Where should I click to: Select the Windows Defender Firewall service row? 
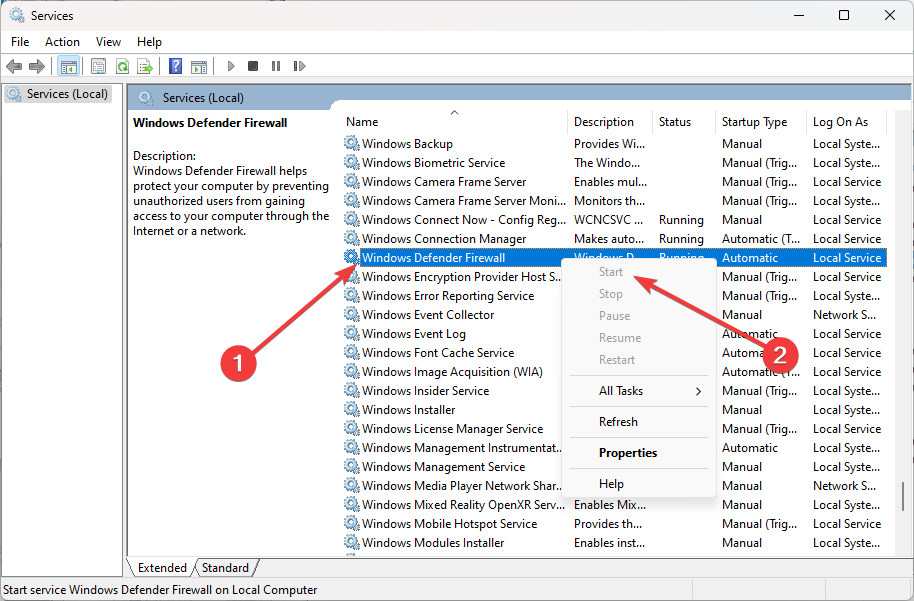615,258
